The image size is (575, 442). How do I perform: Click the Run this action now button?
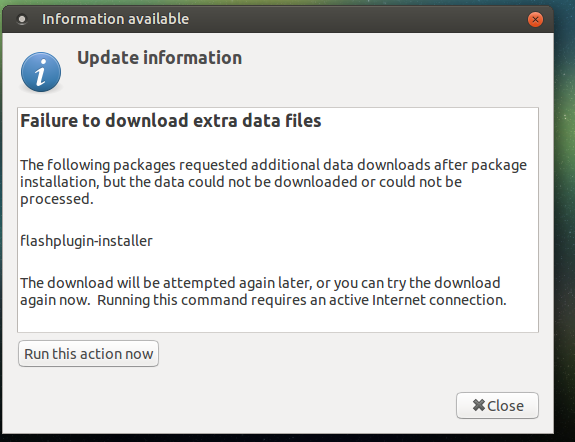pos(88,354)
